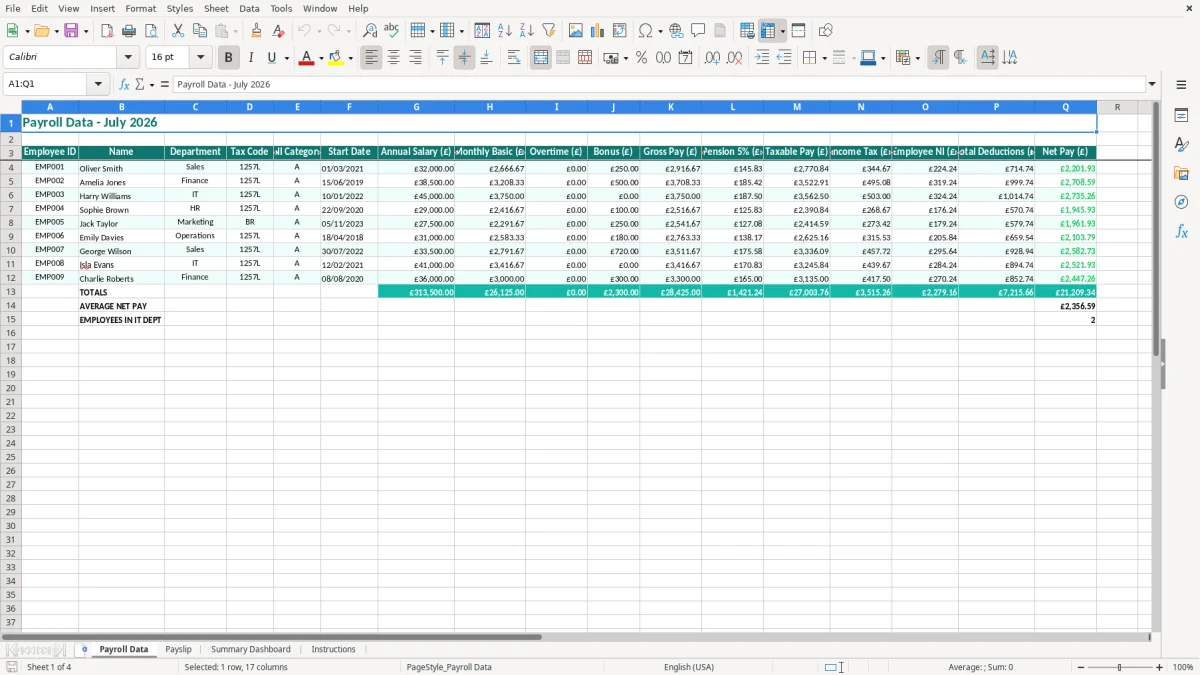Toggle Left-To-Right text direction
Viewport: 1200px width, 675px height.
(938, 58)
